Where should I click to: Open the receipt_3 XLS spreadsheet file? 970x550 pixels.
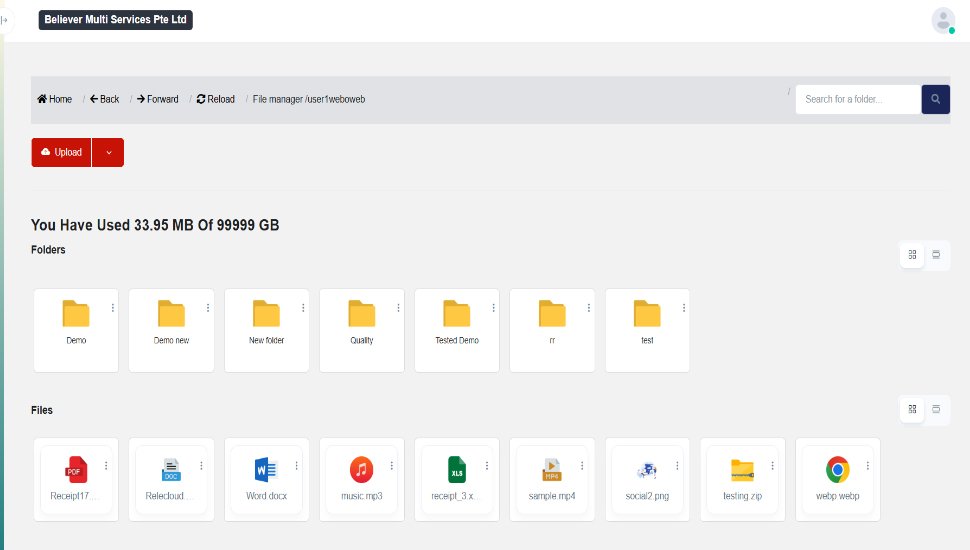pyautogui.click(x=457, y=469)
